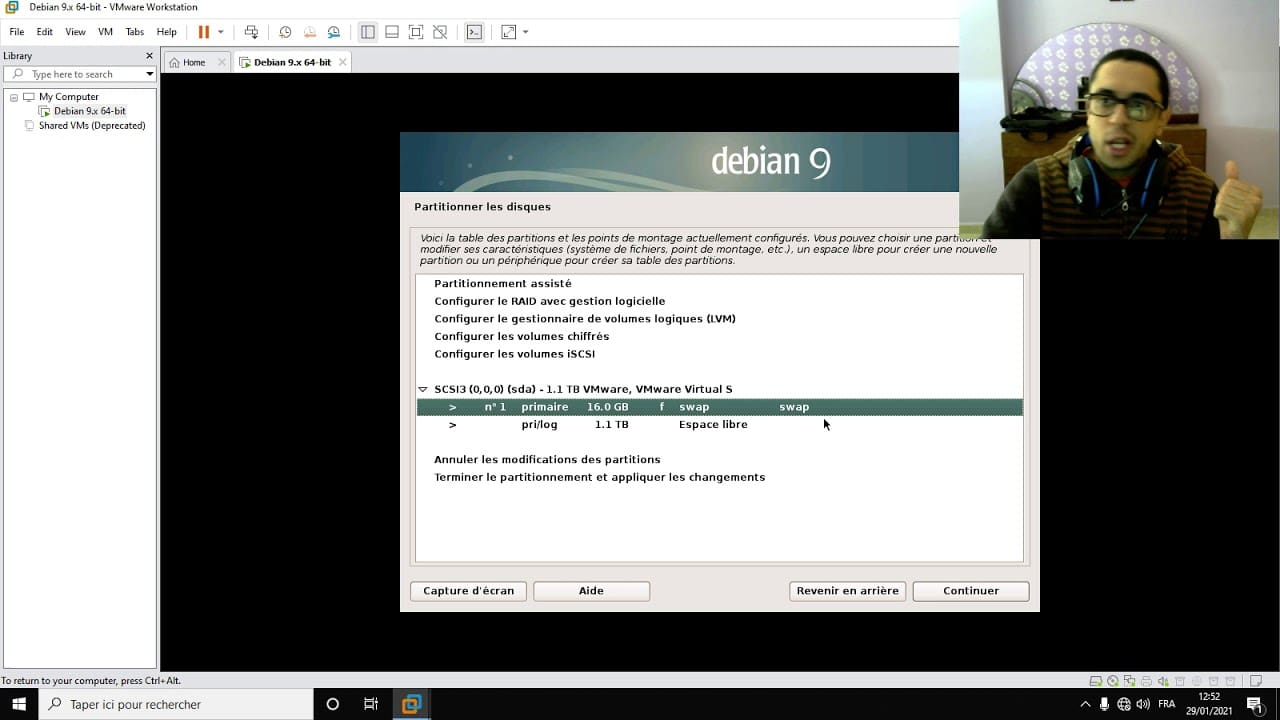Toggle the library sidebar view icon
1280x720 pixels.
(368, 32)
